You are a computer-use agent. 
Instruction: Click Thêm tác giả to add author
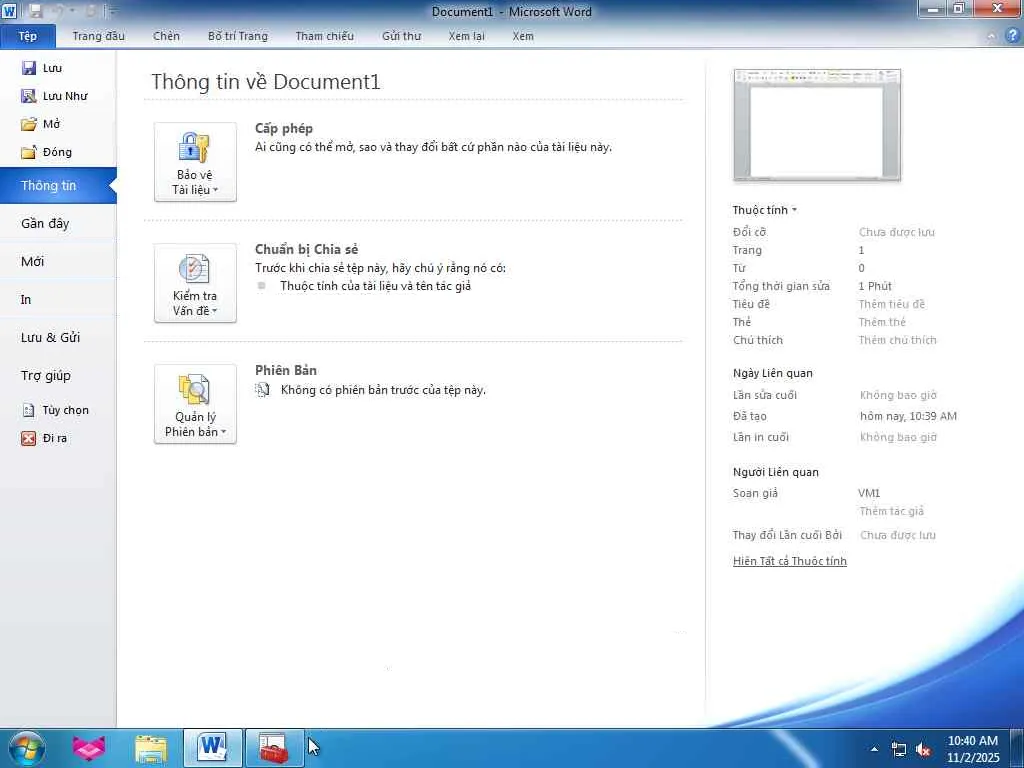(891, 511)
